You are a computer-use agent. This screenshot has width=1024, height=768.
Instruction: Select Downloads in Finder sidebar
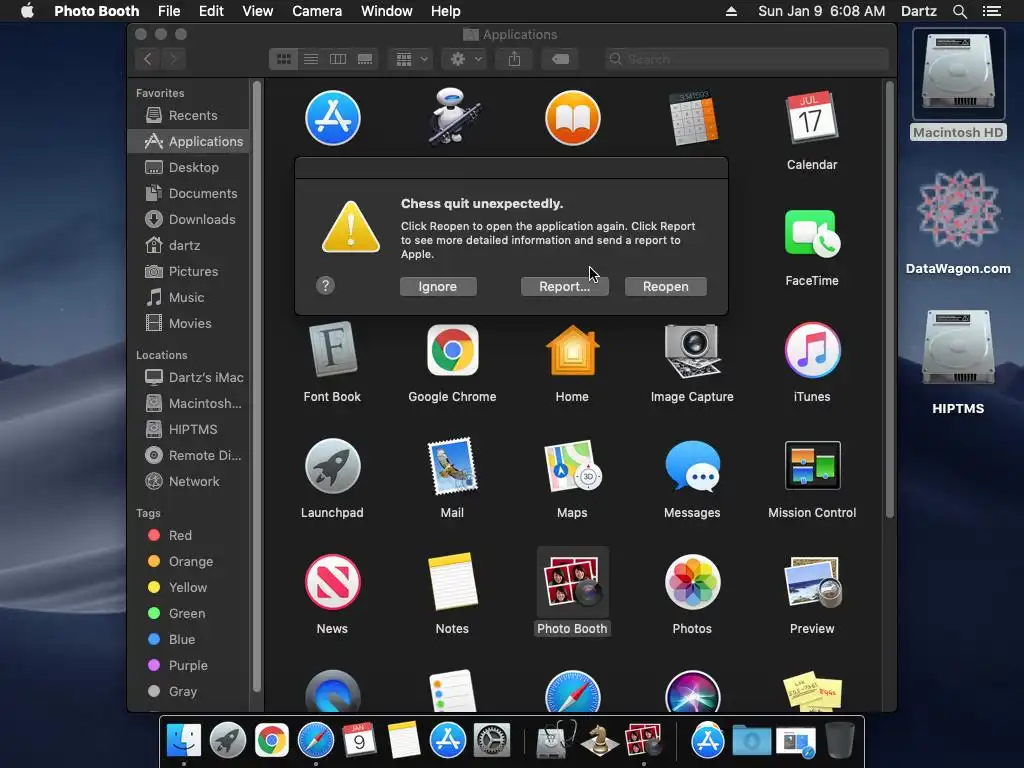188,219
